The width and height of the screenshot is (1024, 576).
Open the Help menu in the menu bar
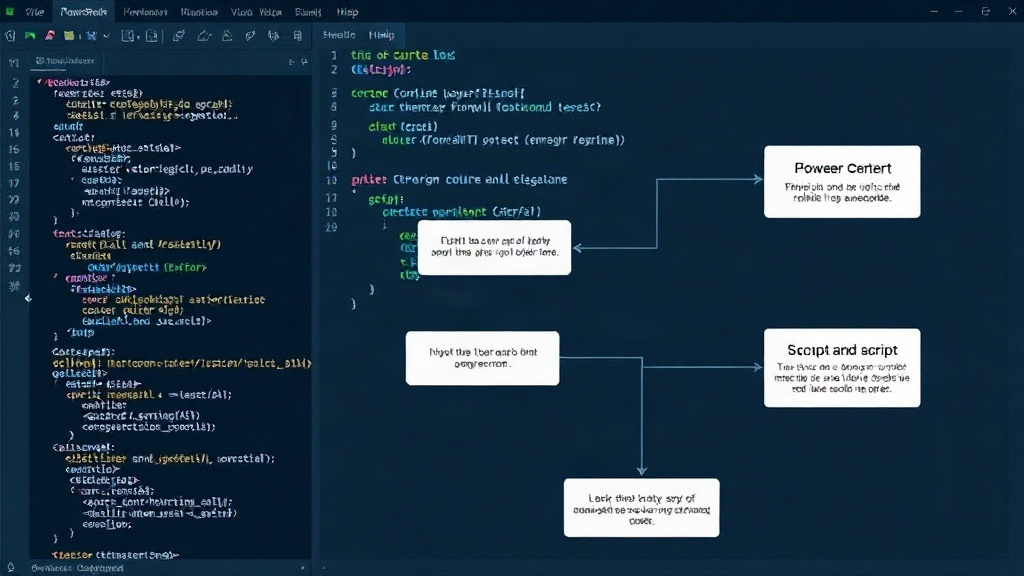[347, 12]
